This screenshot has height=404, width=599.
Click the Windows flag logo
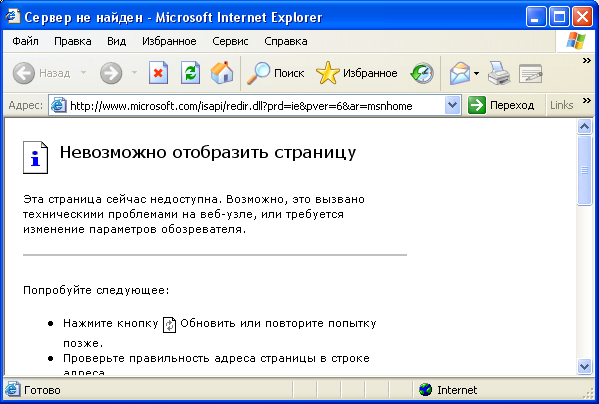576,41
